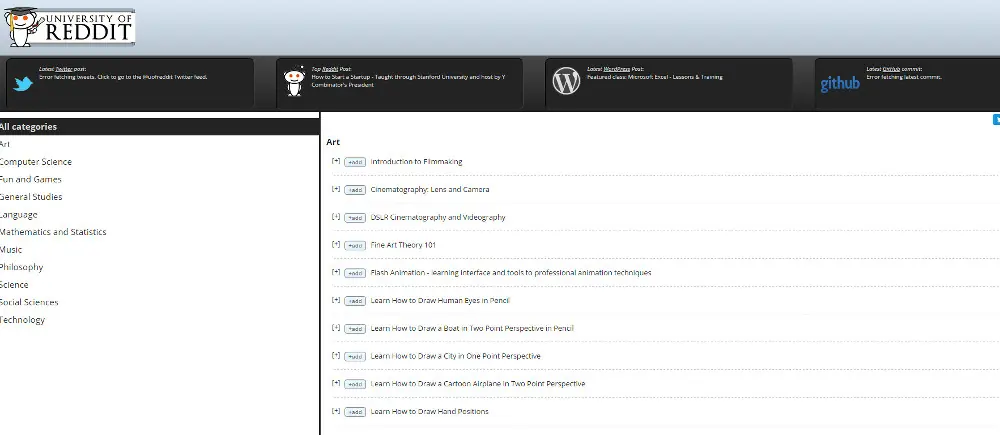Open Draw a City in One Point Perspective title

point(455,356)
